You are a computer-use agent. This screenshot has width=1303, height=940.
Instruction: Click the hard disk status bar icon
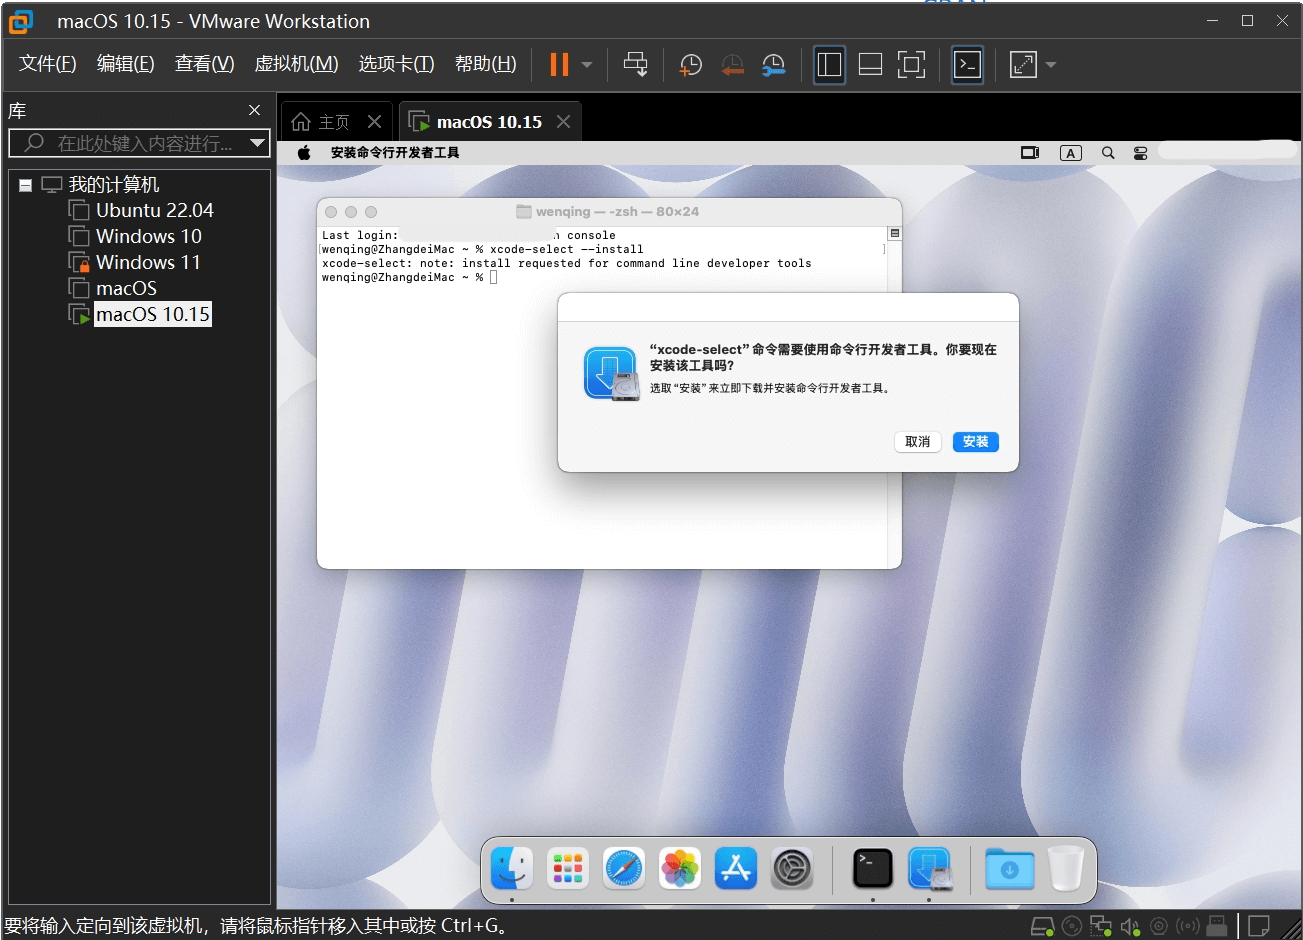(x=1042, y=926)
